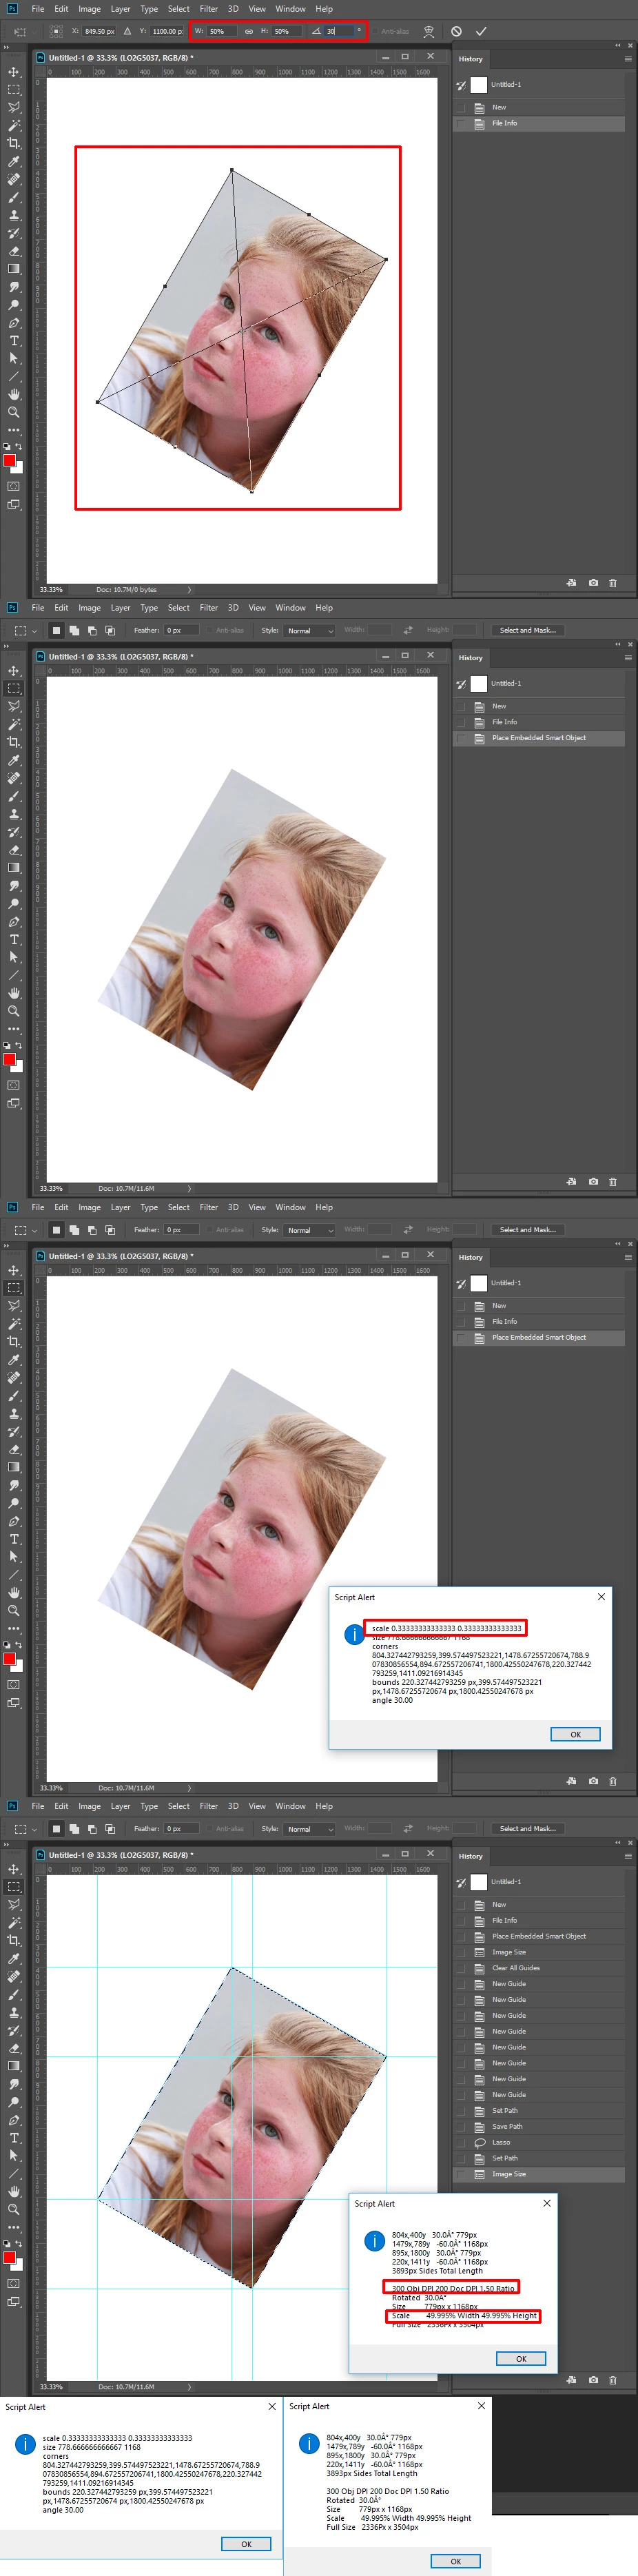638x2576 pixels.
Task: Toggle Anti-alias checkbox in the guides window
Action: click(210, 1828)
